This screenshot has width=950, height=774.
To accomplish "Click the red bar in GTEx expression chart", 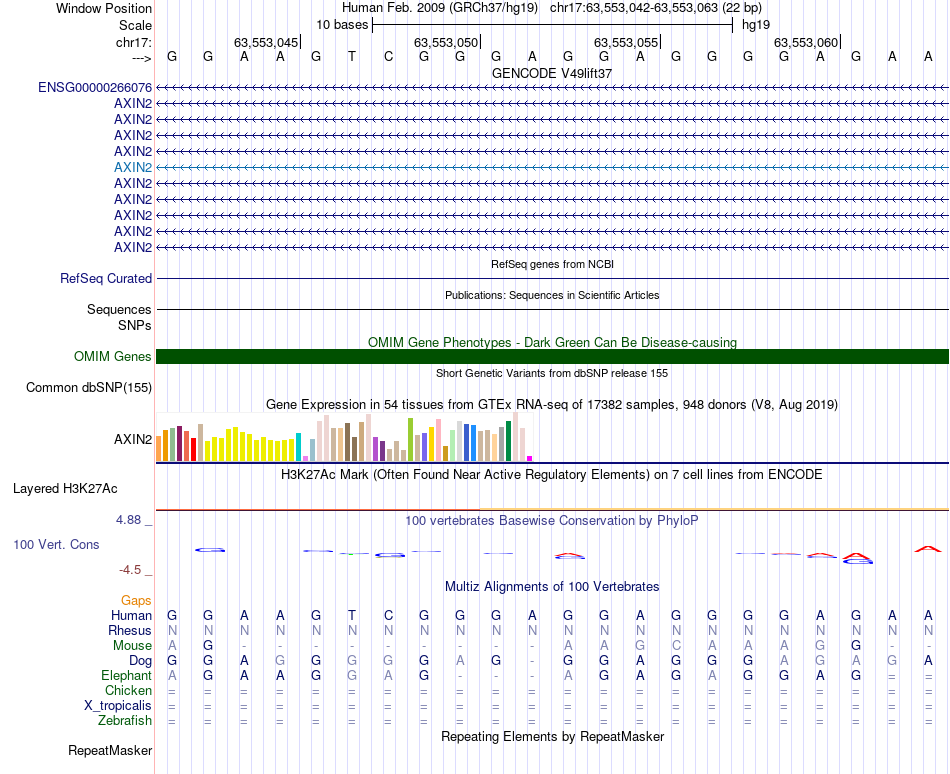I will 193,449.
